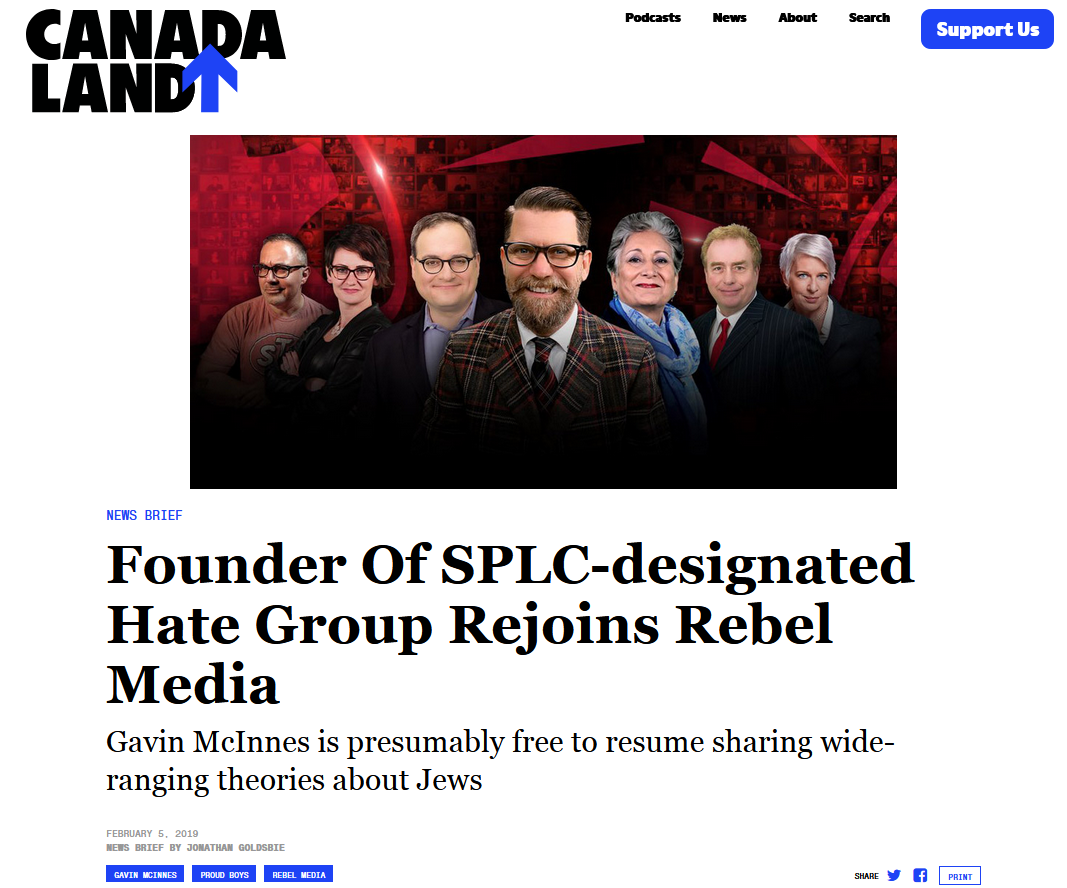
Task: Click the February 5, 2019 date
Action: point(152,834)
